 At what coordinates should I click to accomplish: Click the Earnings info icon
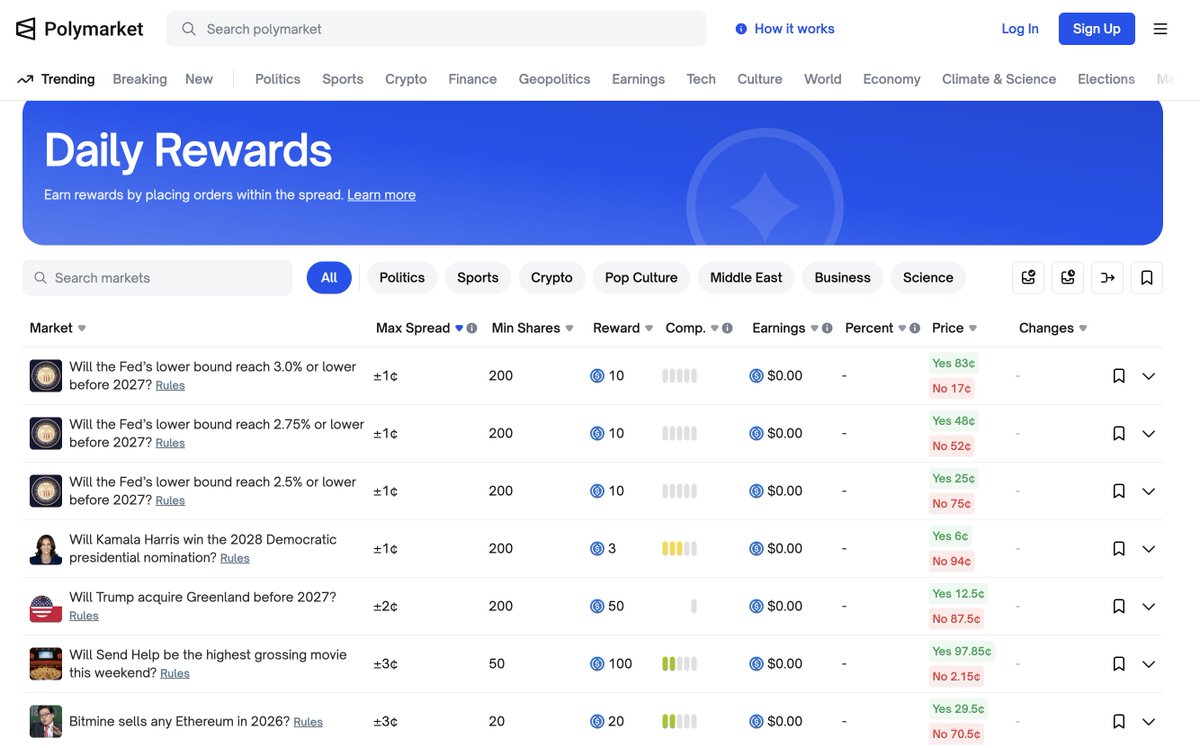[x=827, y=328]
